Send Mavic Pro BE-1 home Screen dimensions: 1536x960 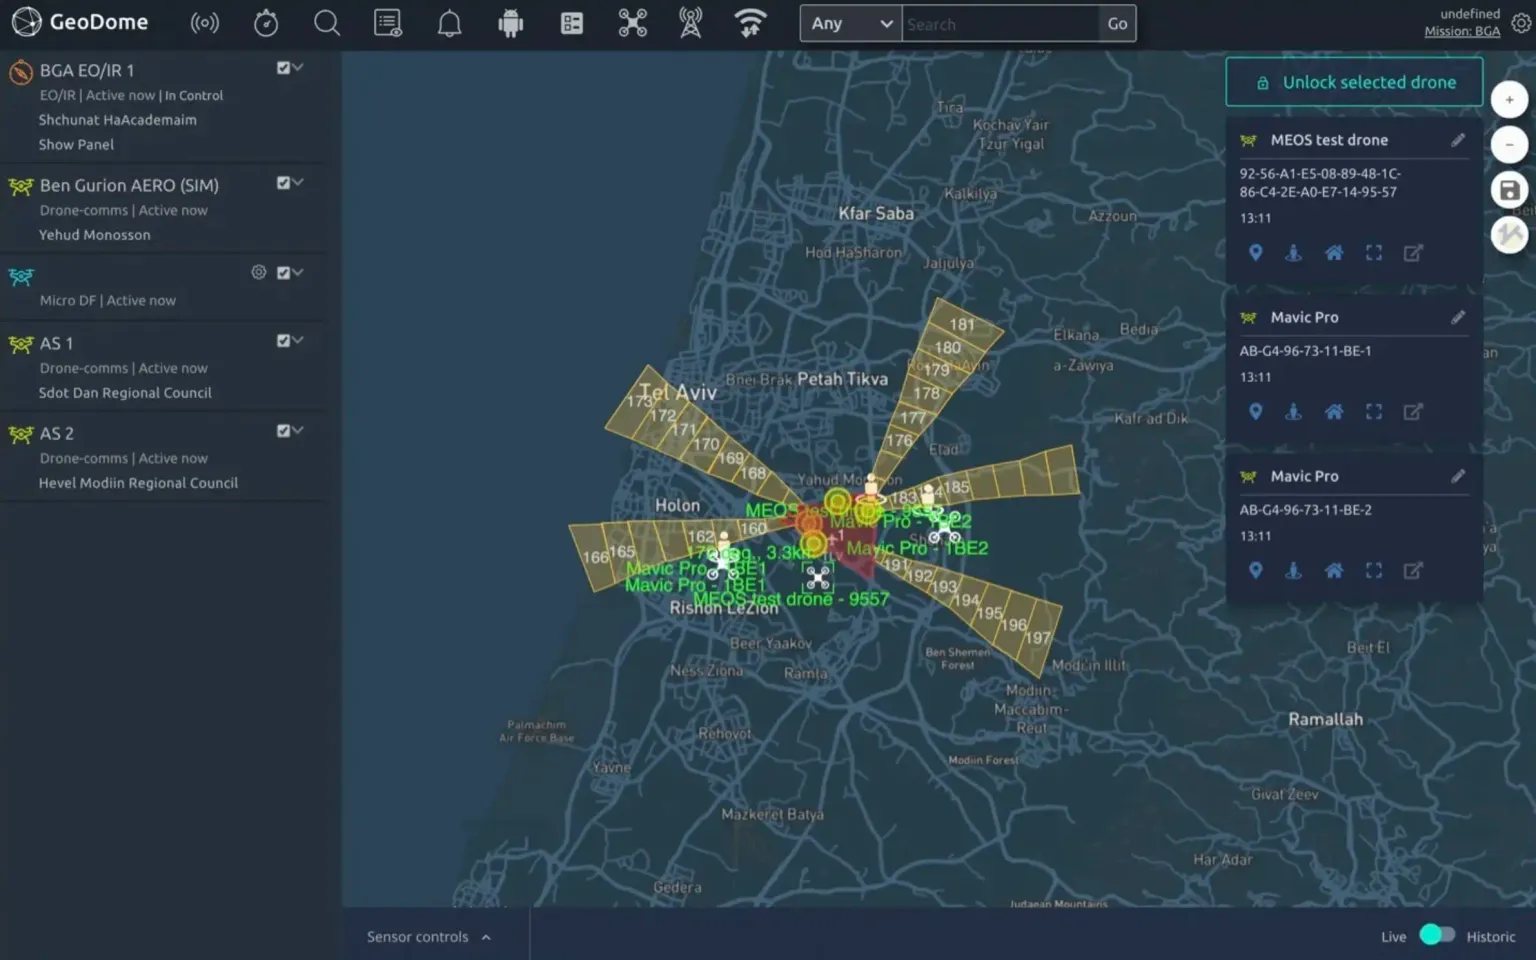[1334, 412]
